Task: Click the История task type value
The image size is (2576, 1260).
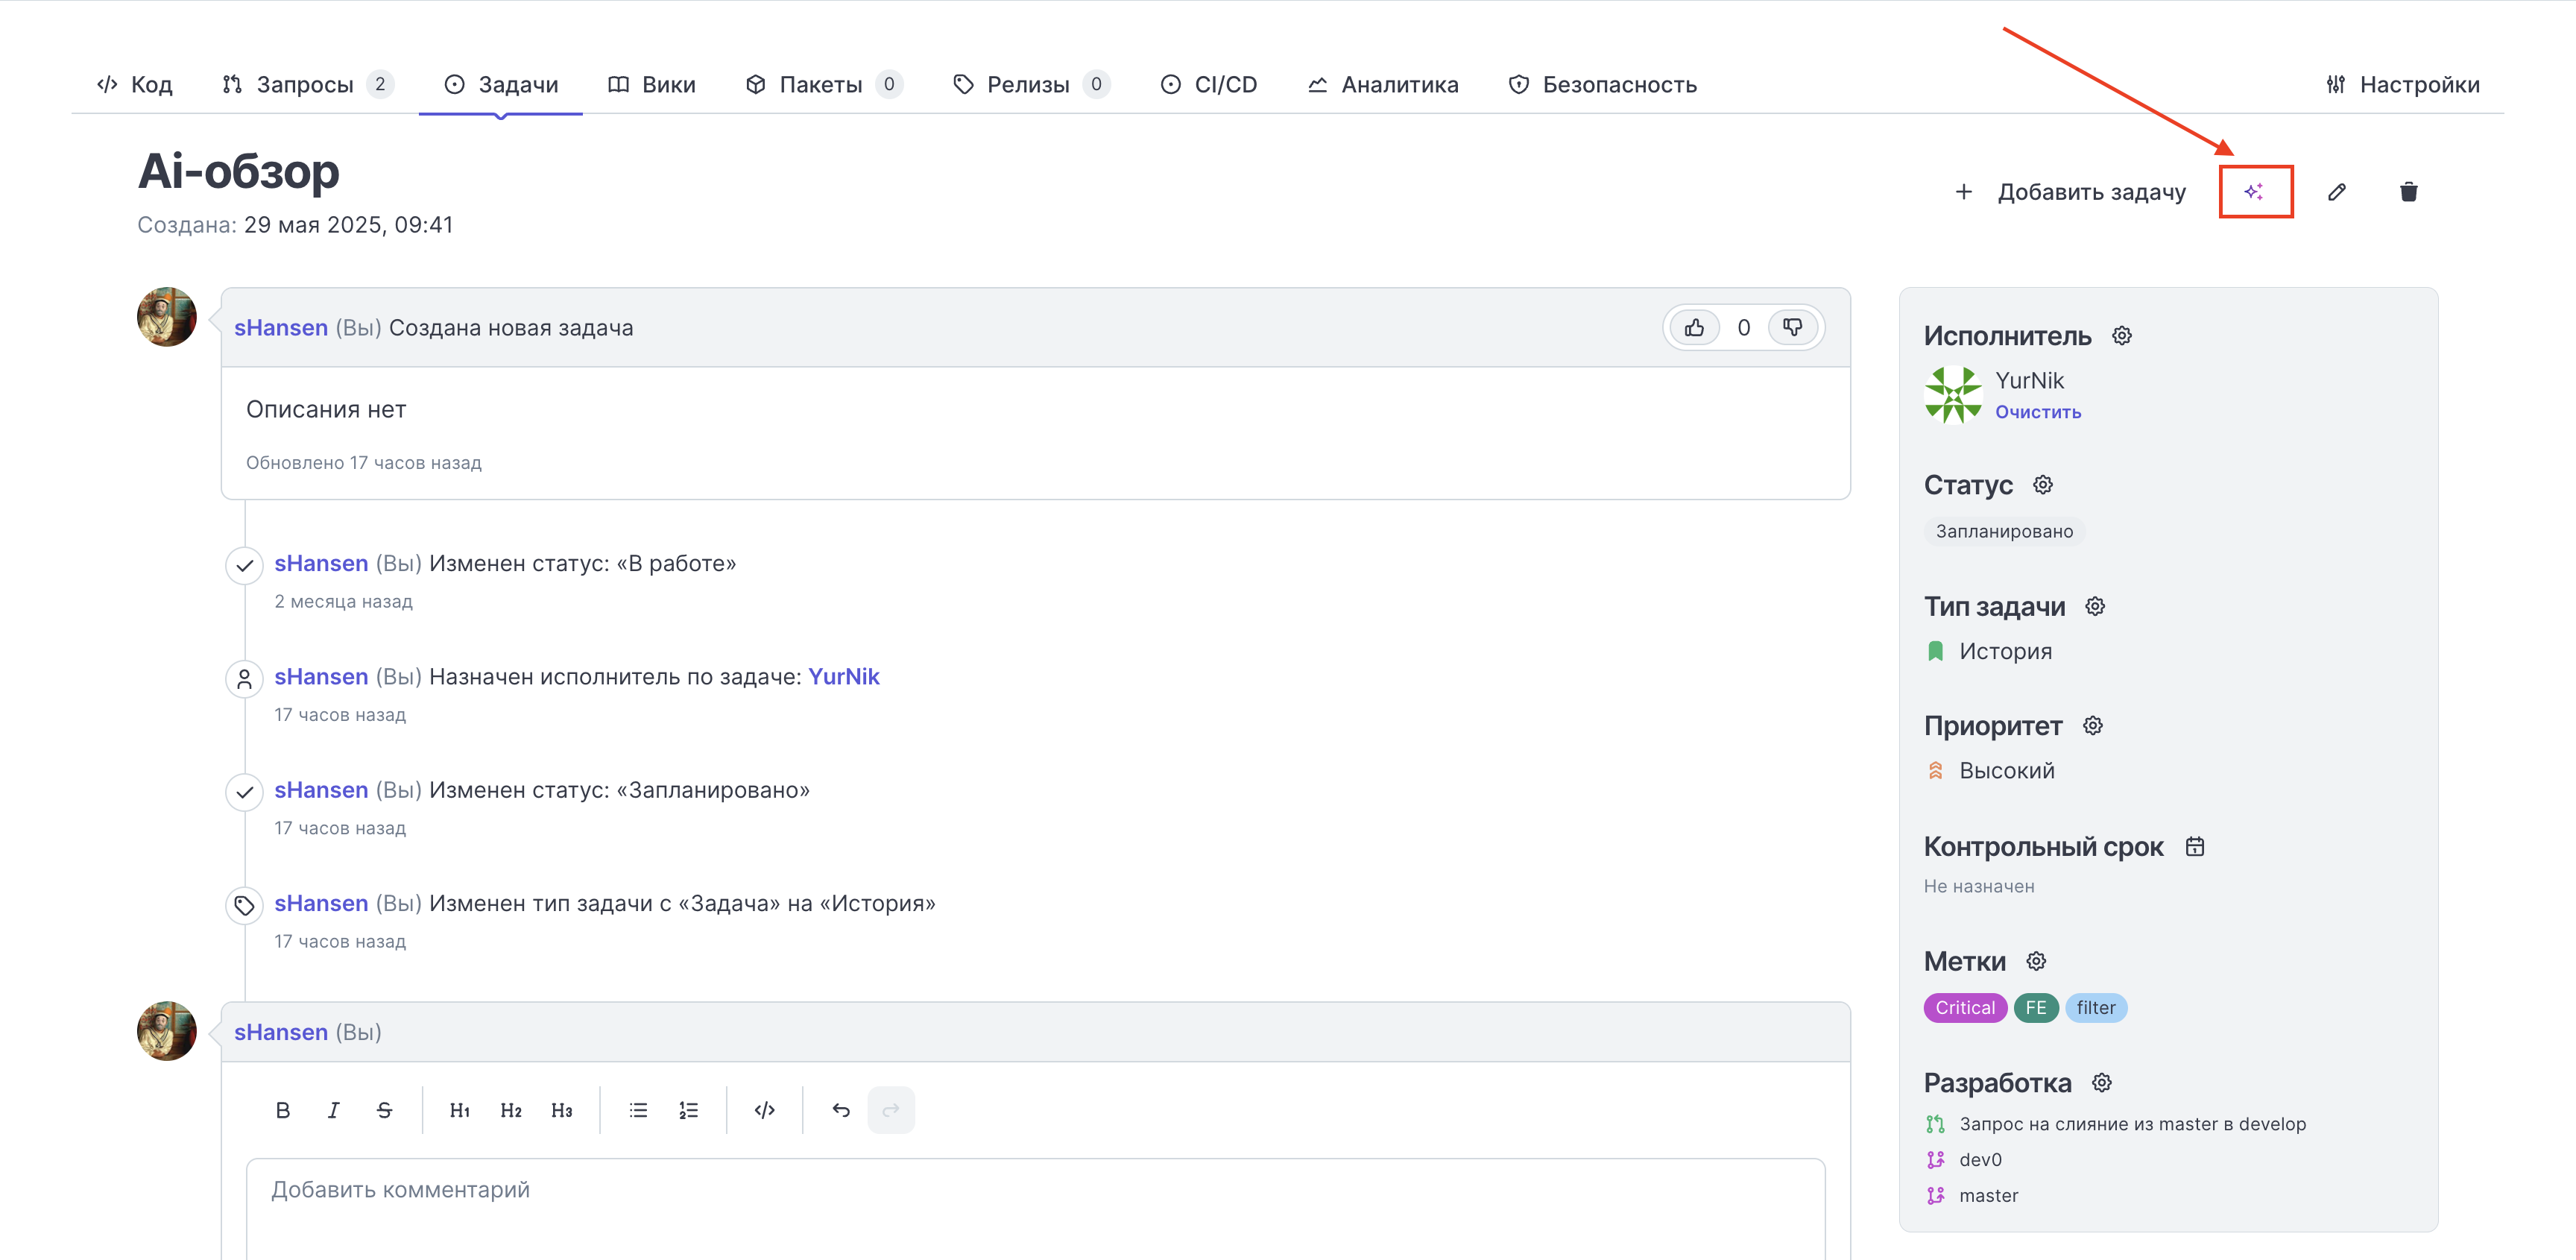Action: click(2005, 651)
